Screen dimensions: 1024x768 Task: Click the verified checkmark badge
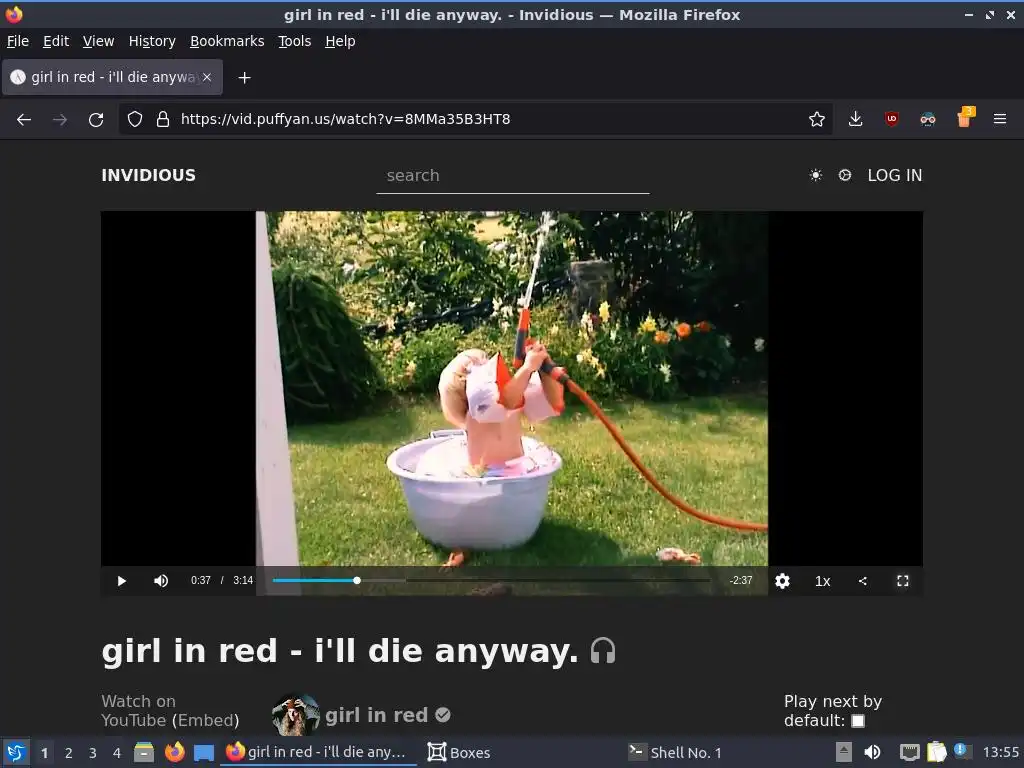pos(443,715)
